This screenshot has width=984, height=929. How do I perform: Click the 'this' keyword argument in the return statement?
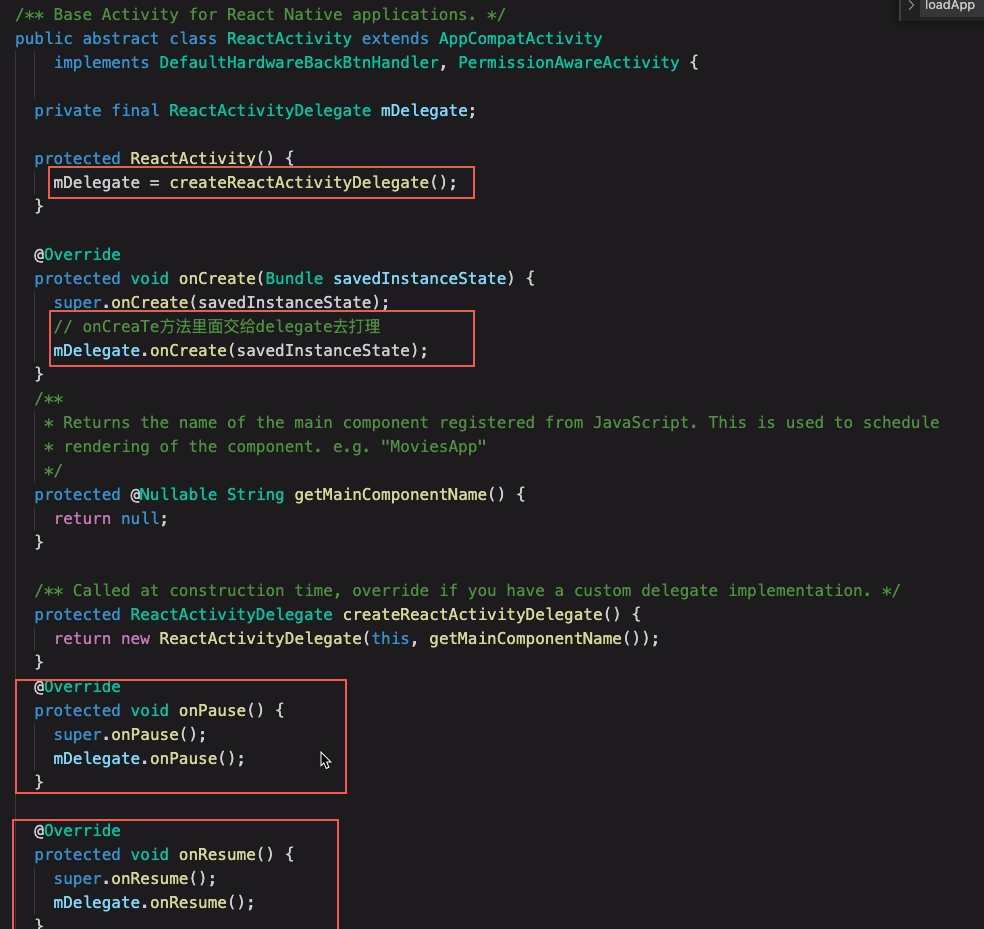pyautogui.click(x=390, y=639)
